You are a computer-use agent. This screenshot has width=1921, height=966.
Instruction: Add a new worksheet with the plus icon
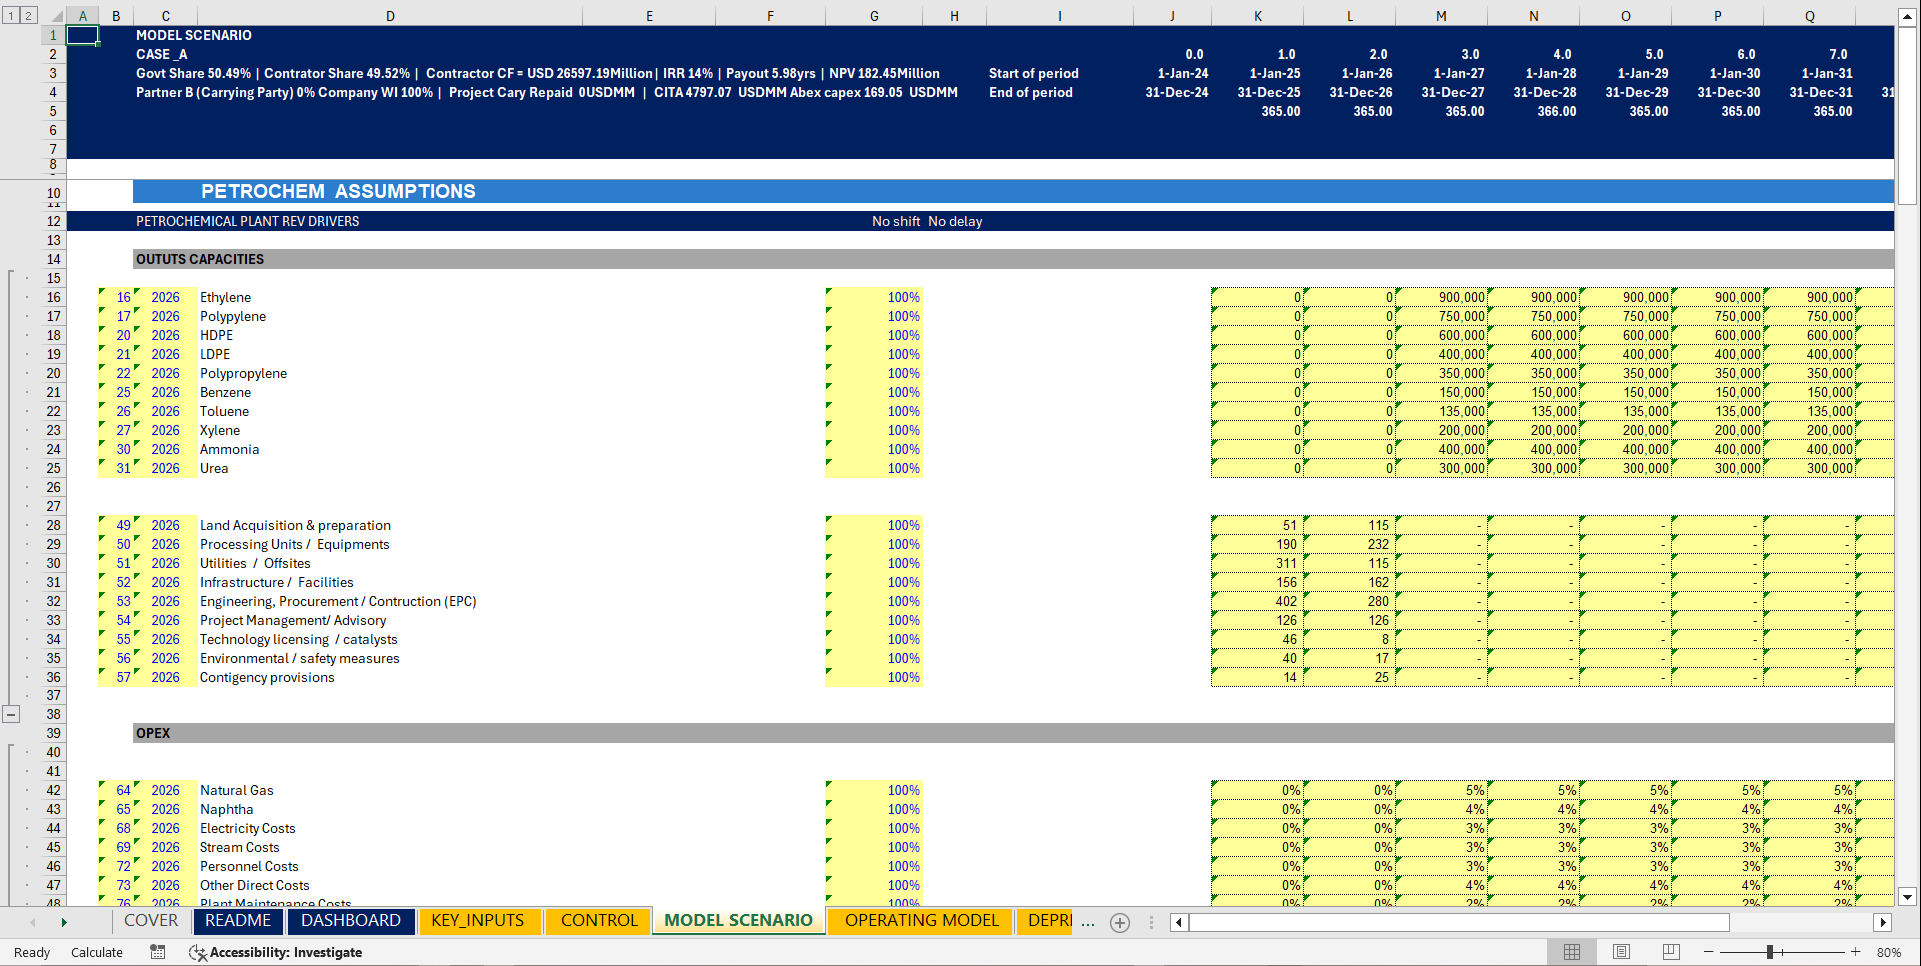(x=1119, y=922)
